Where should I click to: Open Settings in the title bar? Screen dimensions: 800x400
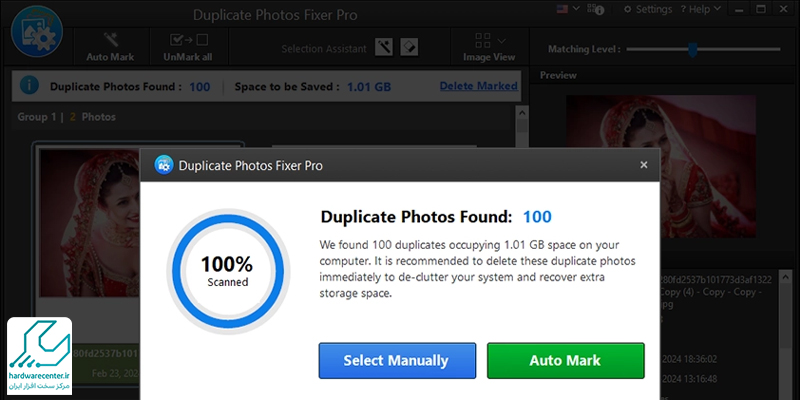(648, 9)
